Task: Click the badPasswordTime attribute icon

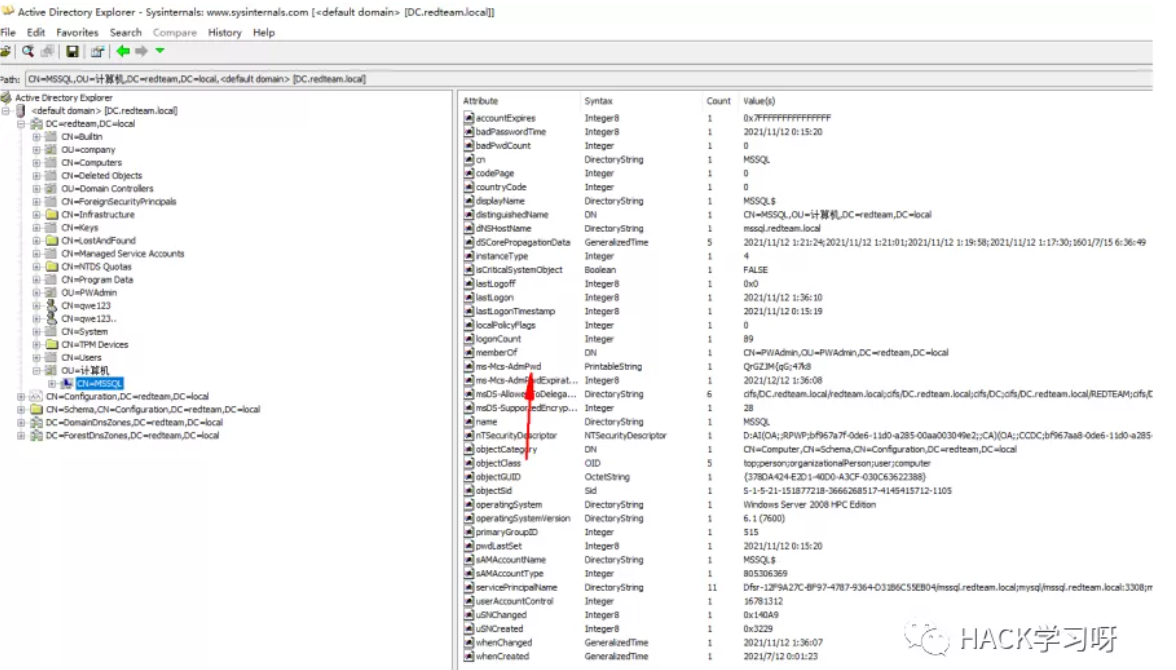Action: point(469,131)
